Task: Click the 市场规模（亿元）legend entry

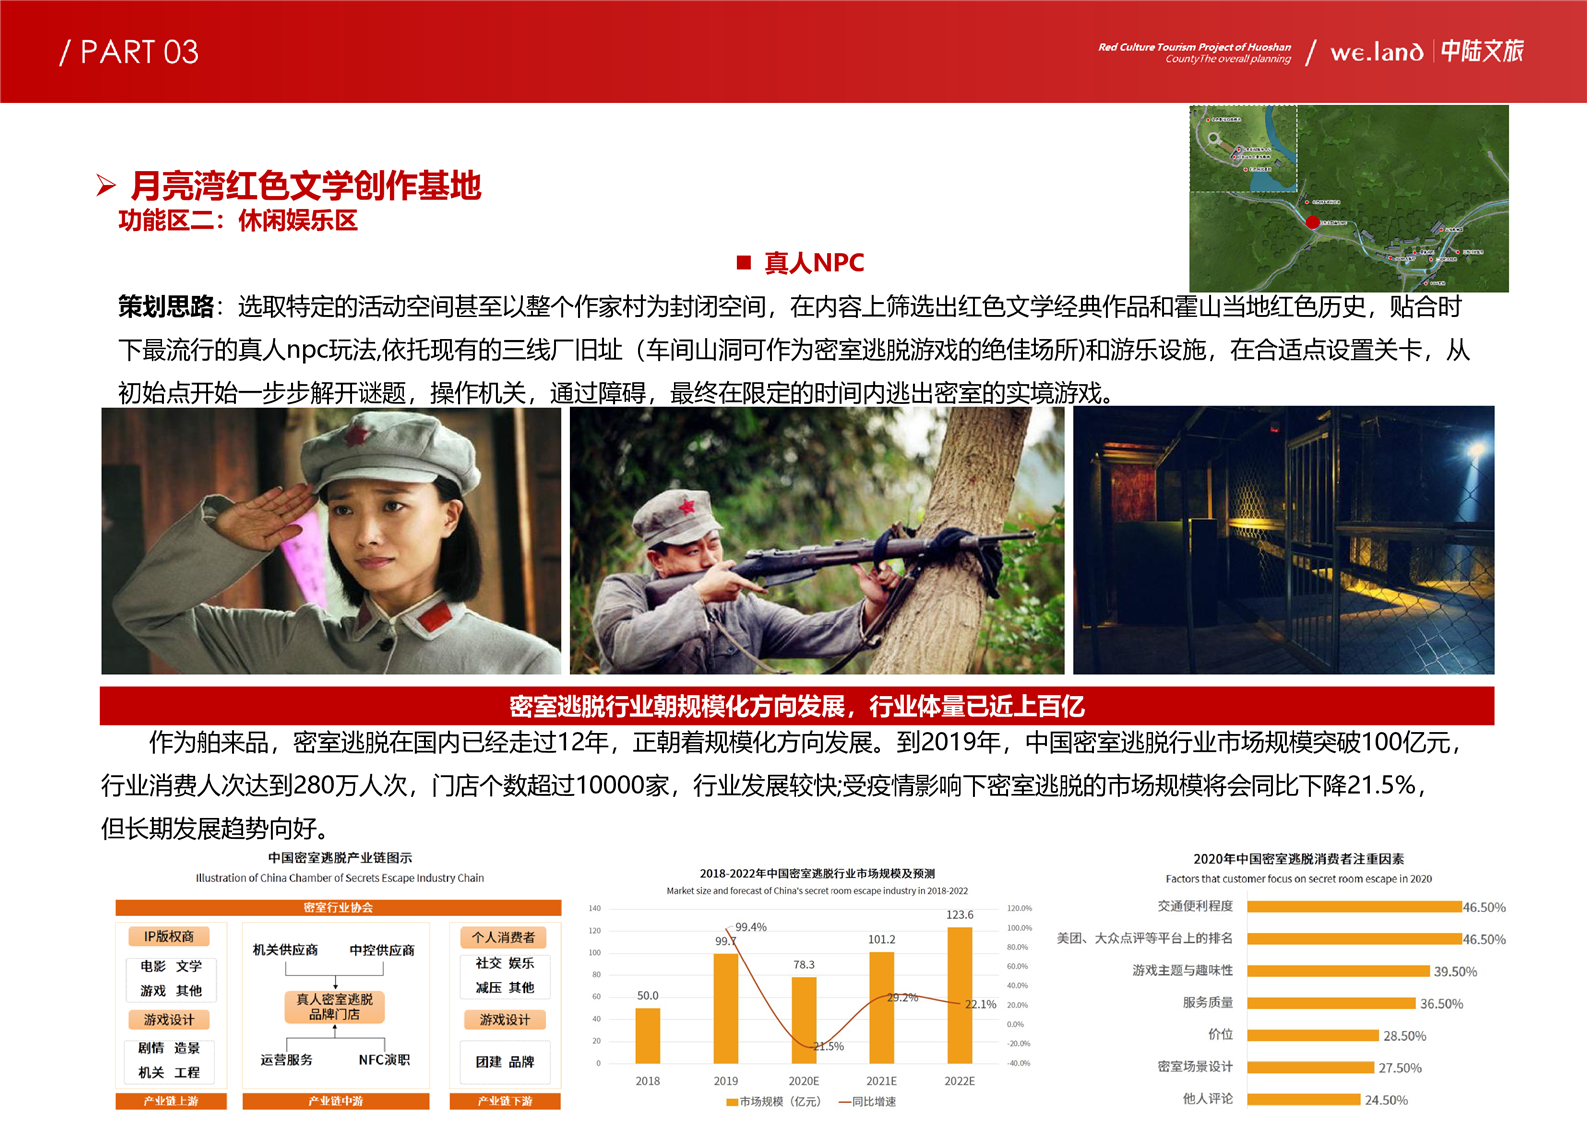Action: pyautogui.click(x=773, y=1101)
